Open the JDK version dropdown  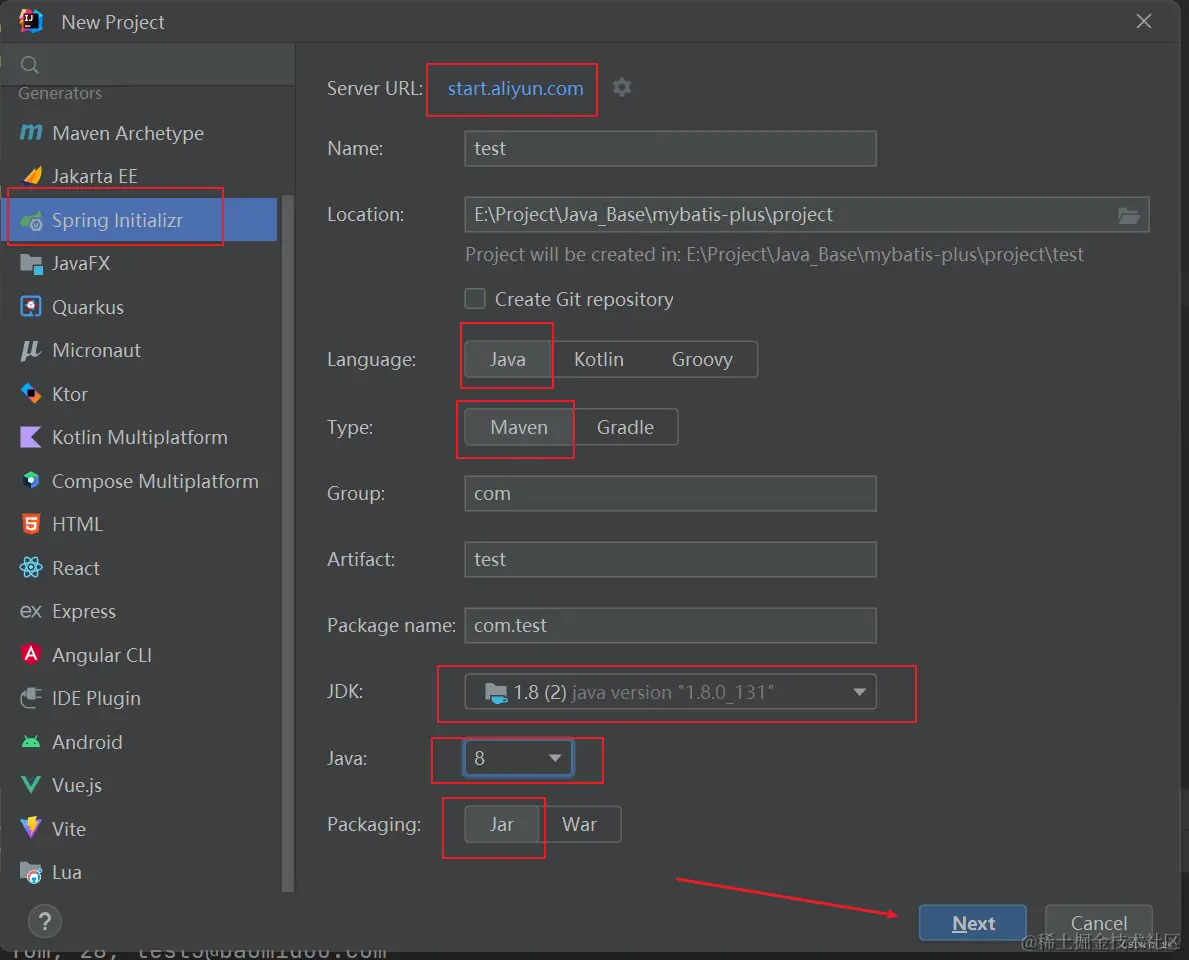pyautogui.click(x=670, y=692)
